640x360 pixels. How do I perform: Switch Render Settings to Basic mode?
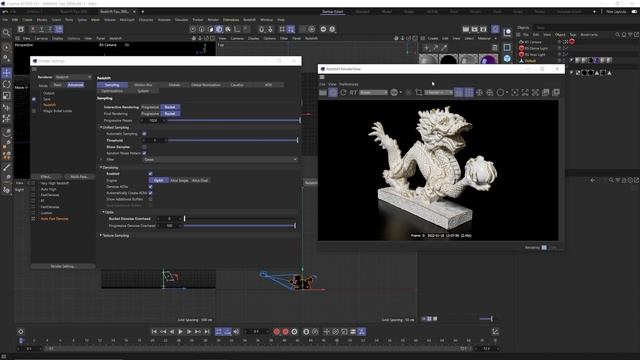click(58, 85)
